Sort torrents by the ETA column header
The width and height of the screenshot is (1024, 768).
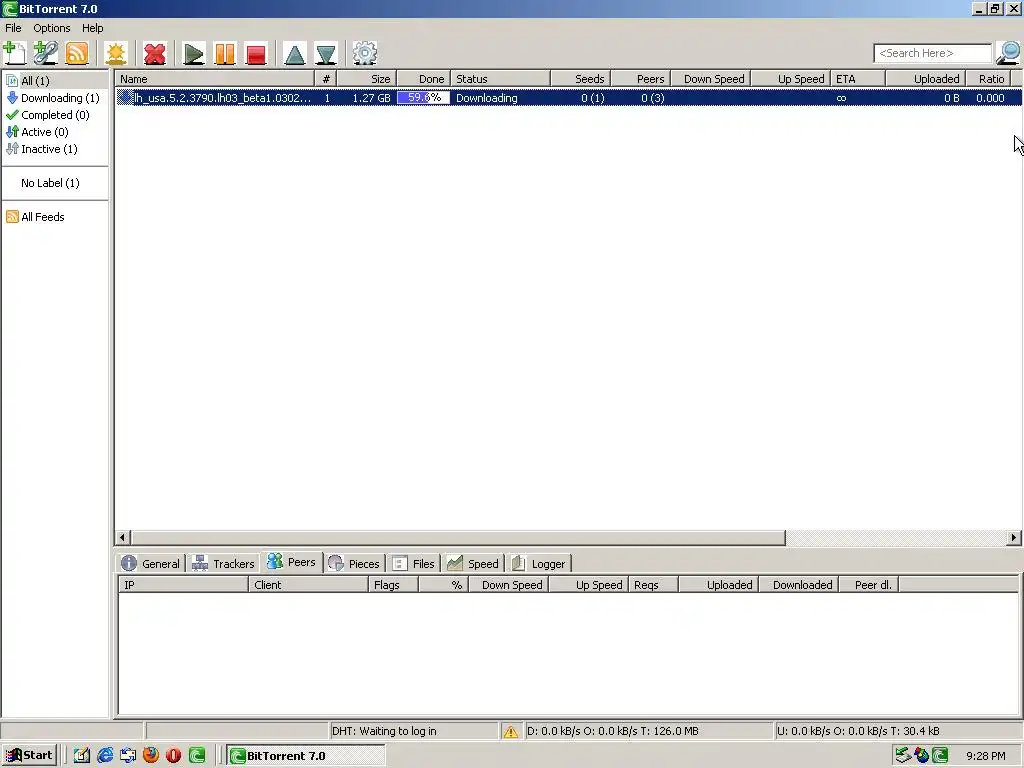(857, 79)
